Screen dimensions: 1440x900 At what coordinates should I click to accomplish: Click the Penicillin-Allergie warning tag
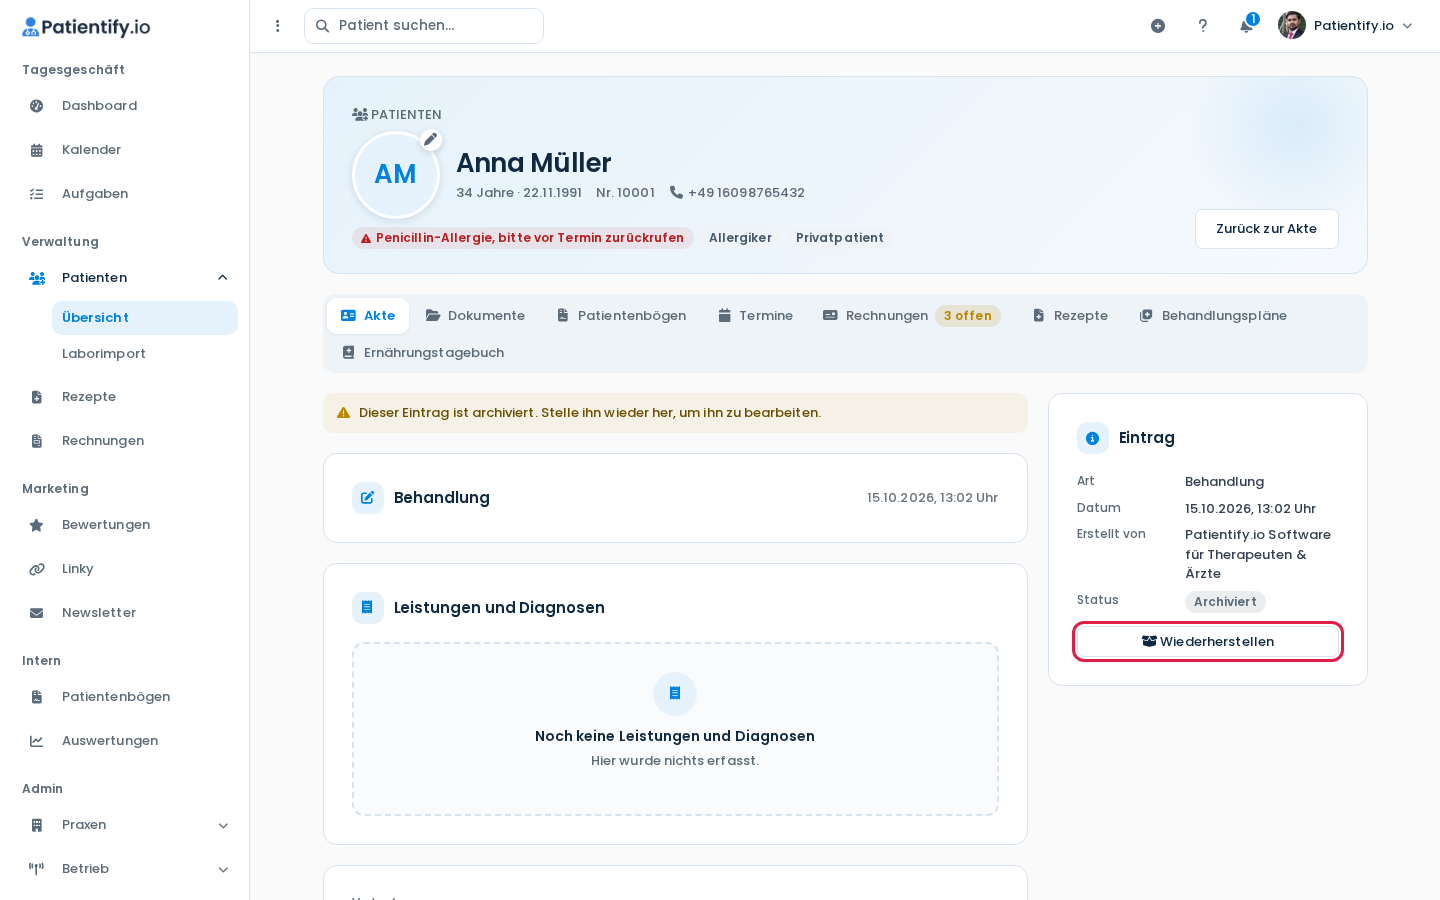tap(523, 238)
